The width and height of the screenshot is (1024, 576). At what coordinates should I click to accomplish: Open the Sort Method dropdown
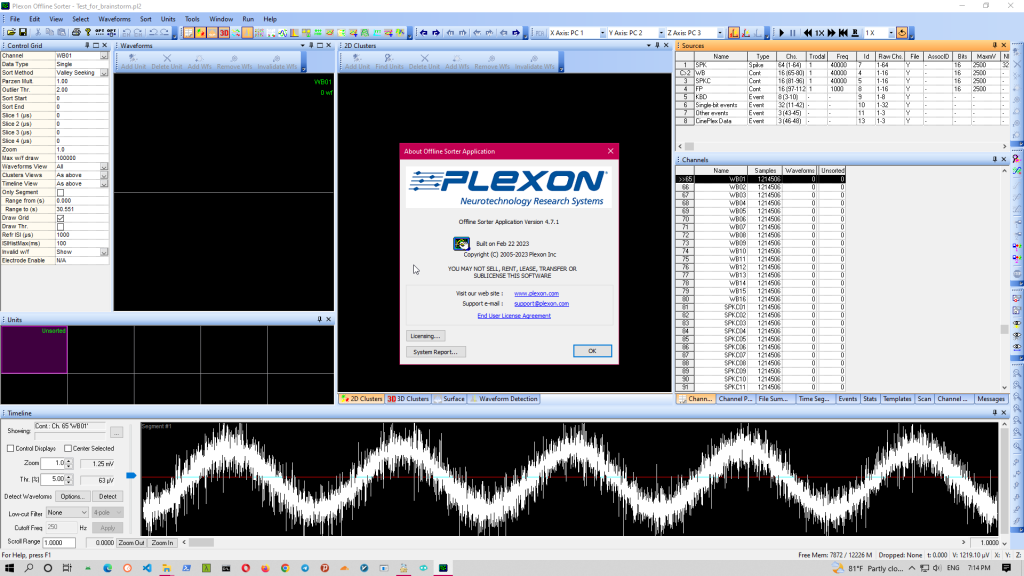click(x=104, y=72)
